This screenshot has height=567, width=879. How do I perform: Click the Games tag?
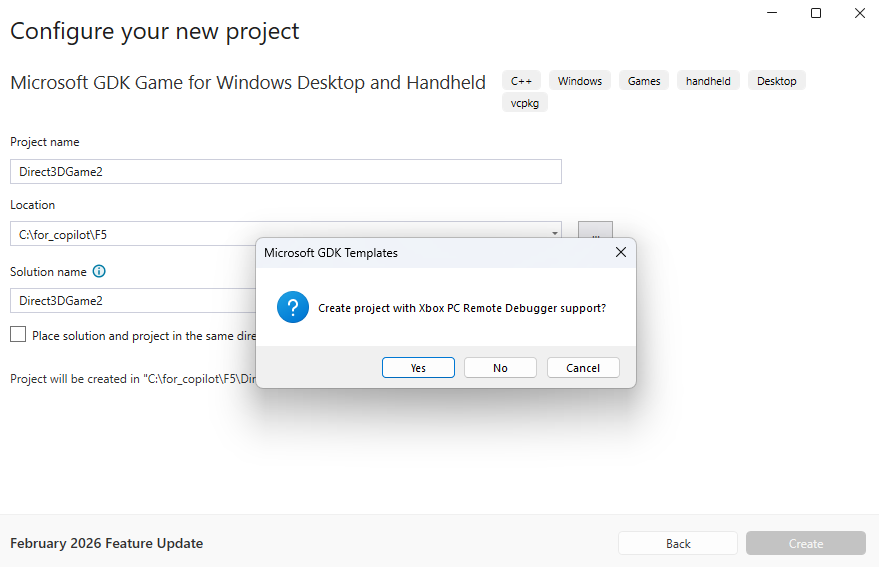(644, 81)
